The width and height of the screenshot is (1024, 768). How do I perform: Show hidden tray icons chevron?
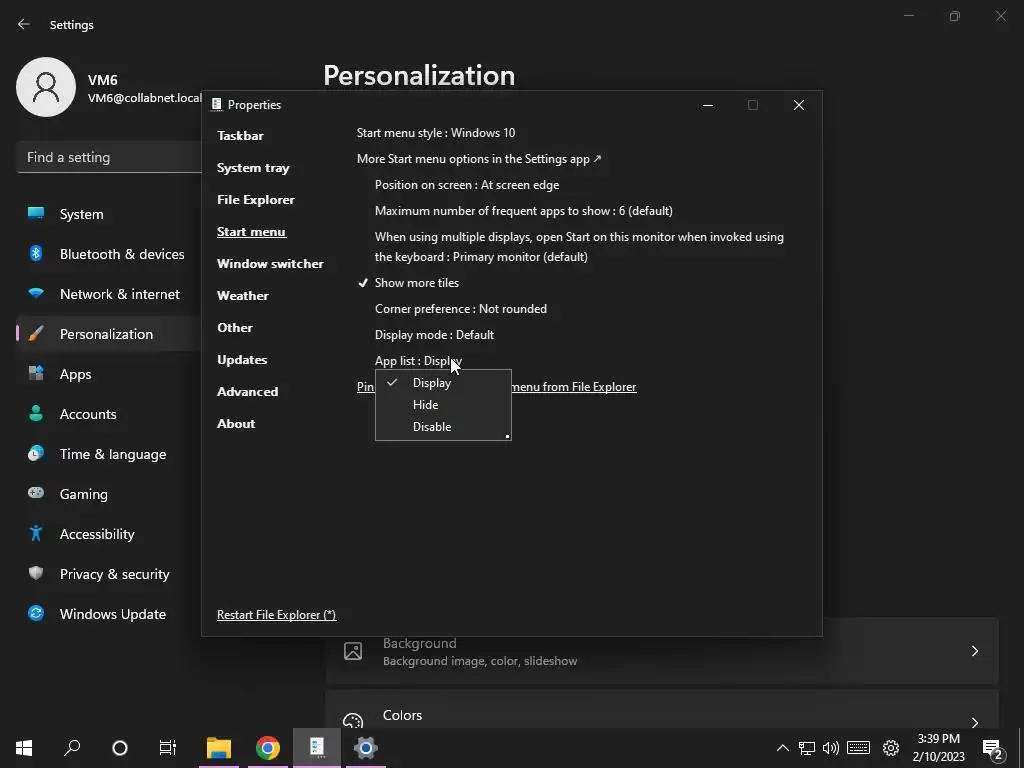coord(782,748)
